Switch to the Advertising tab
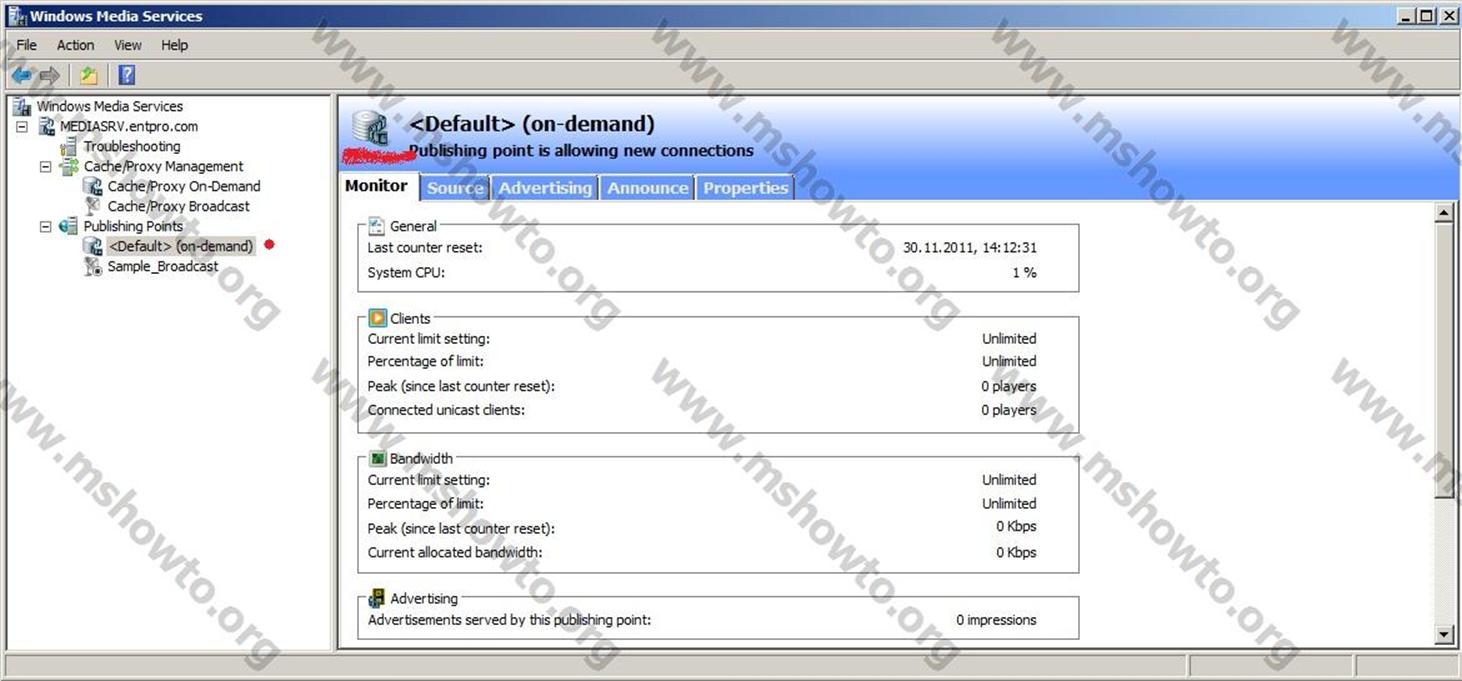The height and width of the screenshot is (681, 1462). point(545,188)
